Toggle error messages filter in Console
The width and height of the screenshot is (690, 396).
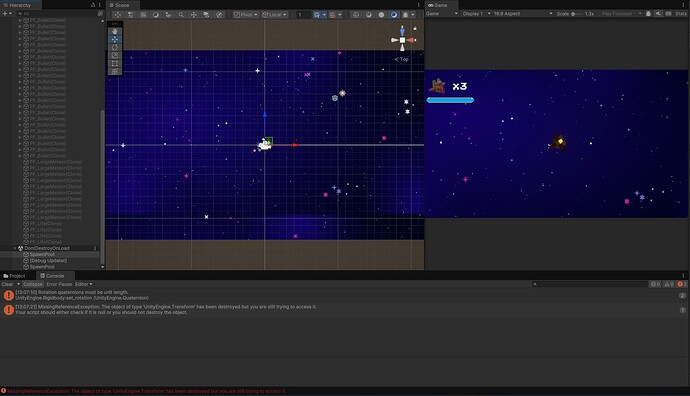coord(682,284)
